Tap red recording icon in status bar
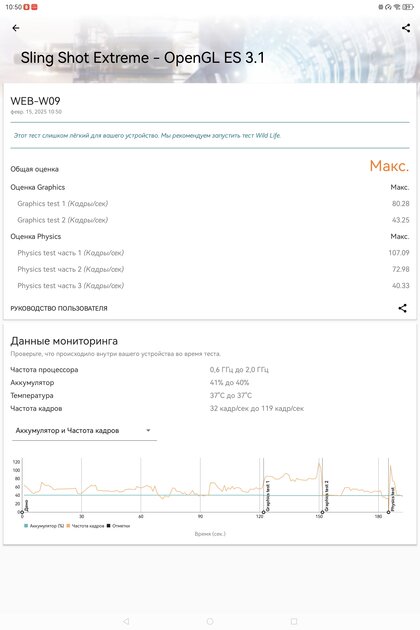Image resolution: width=420 pixels, height=630 pixels. 27,7
